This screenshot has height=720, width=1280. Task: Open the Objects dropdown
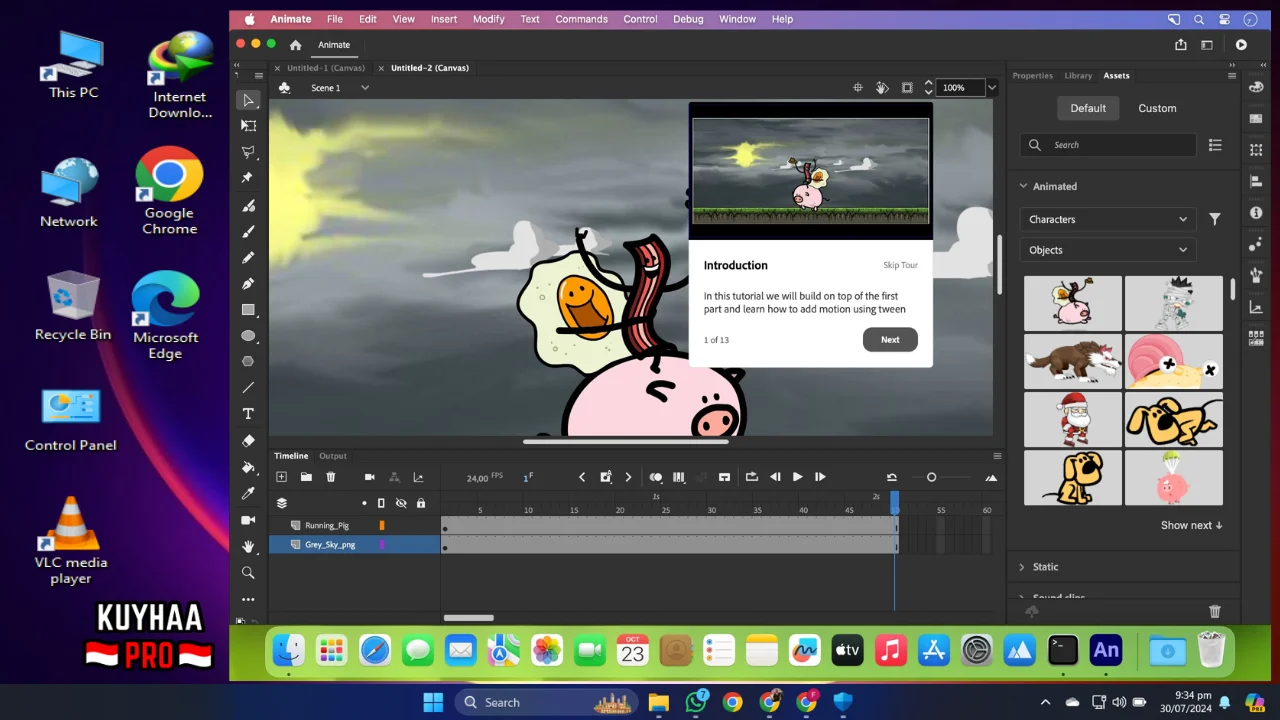(1108, 250)
